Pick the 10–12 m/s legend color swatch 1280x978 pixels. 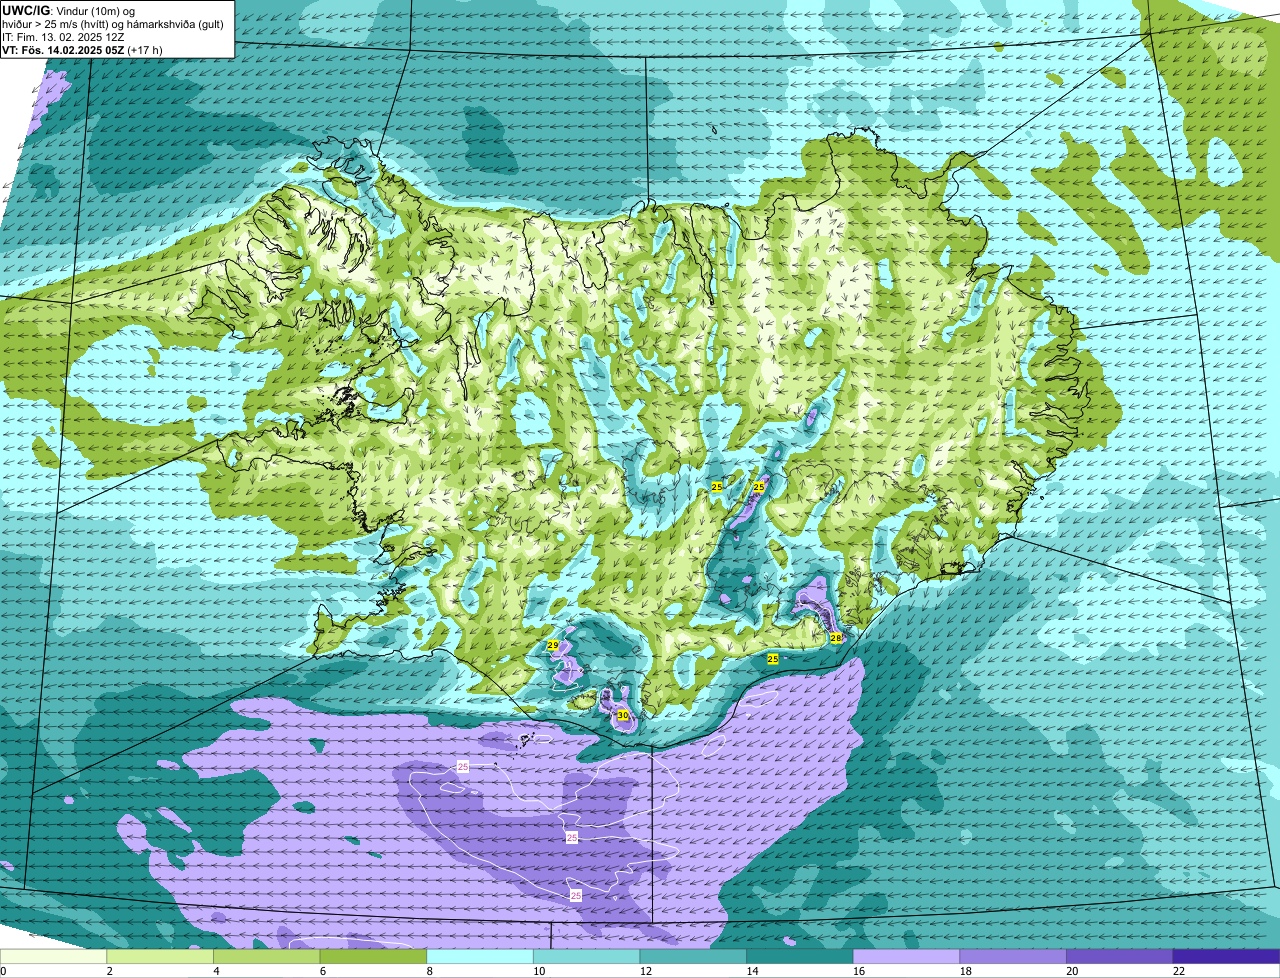click(586, 956)
